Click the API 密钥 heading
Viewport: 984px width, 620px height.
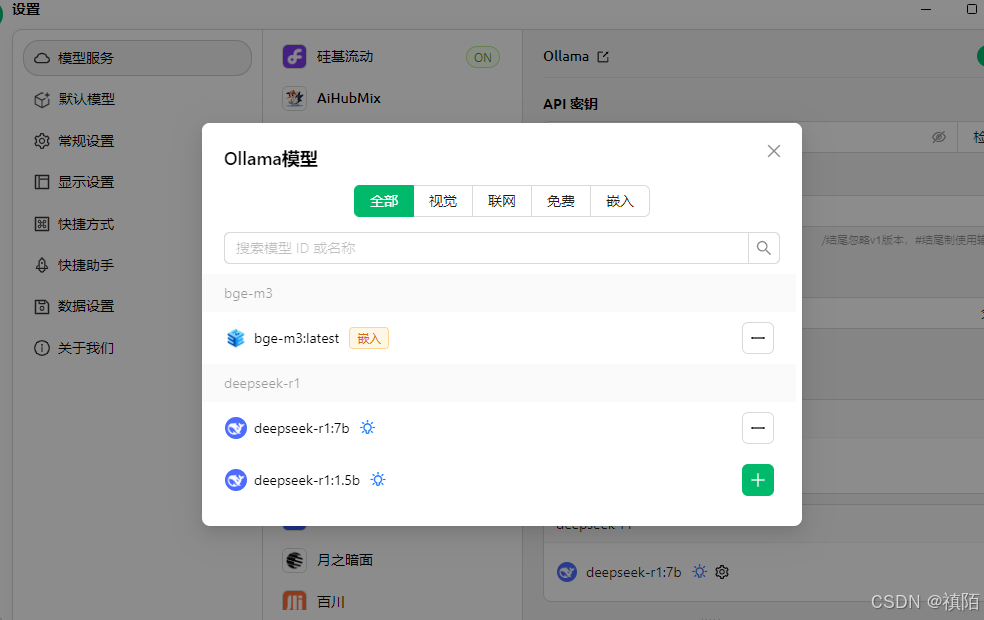[570, 104]
